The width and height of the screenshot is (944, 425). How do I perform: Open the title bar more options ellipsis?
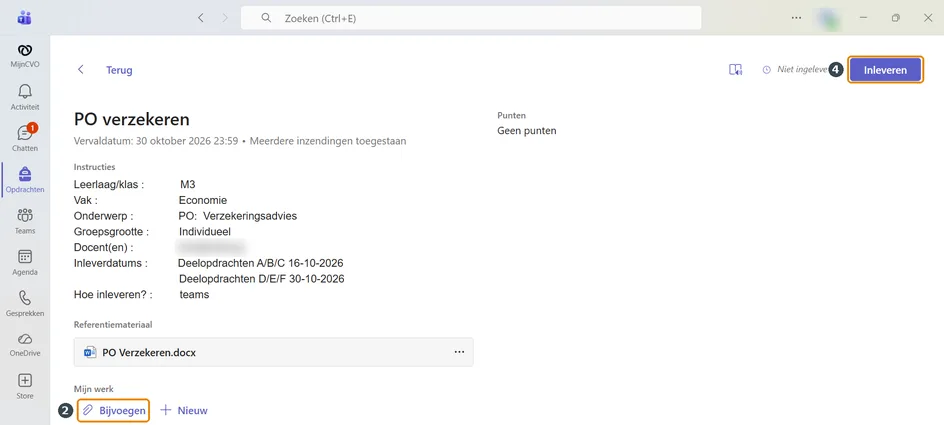(x=796, y=18)
